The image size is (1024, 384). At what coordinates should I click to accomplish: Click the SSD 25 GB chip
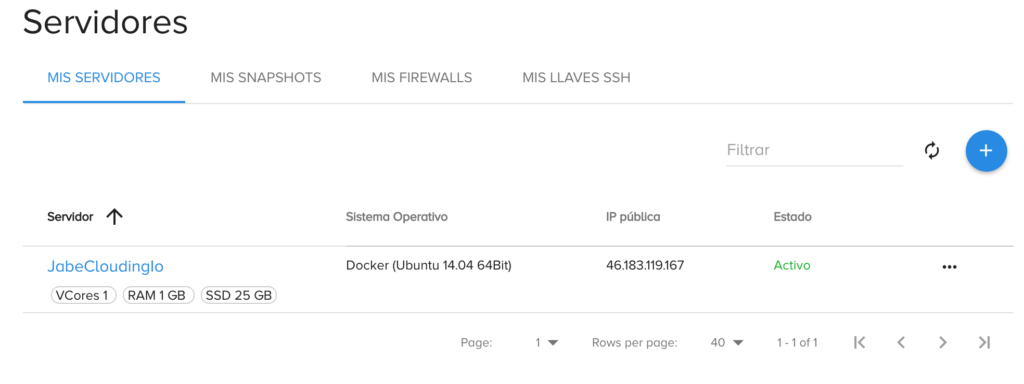pos(238,295)
